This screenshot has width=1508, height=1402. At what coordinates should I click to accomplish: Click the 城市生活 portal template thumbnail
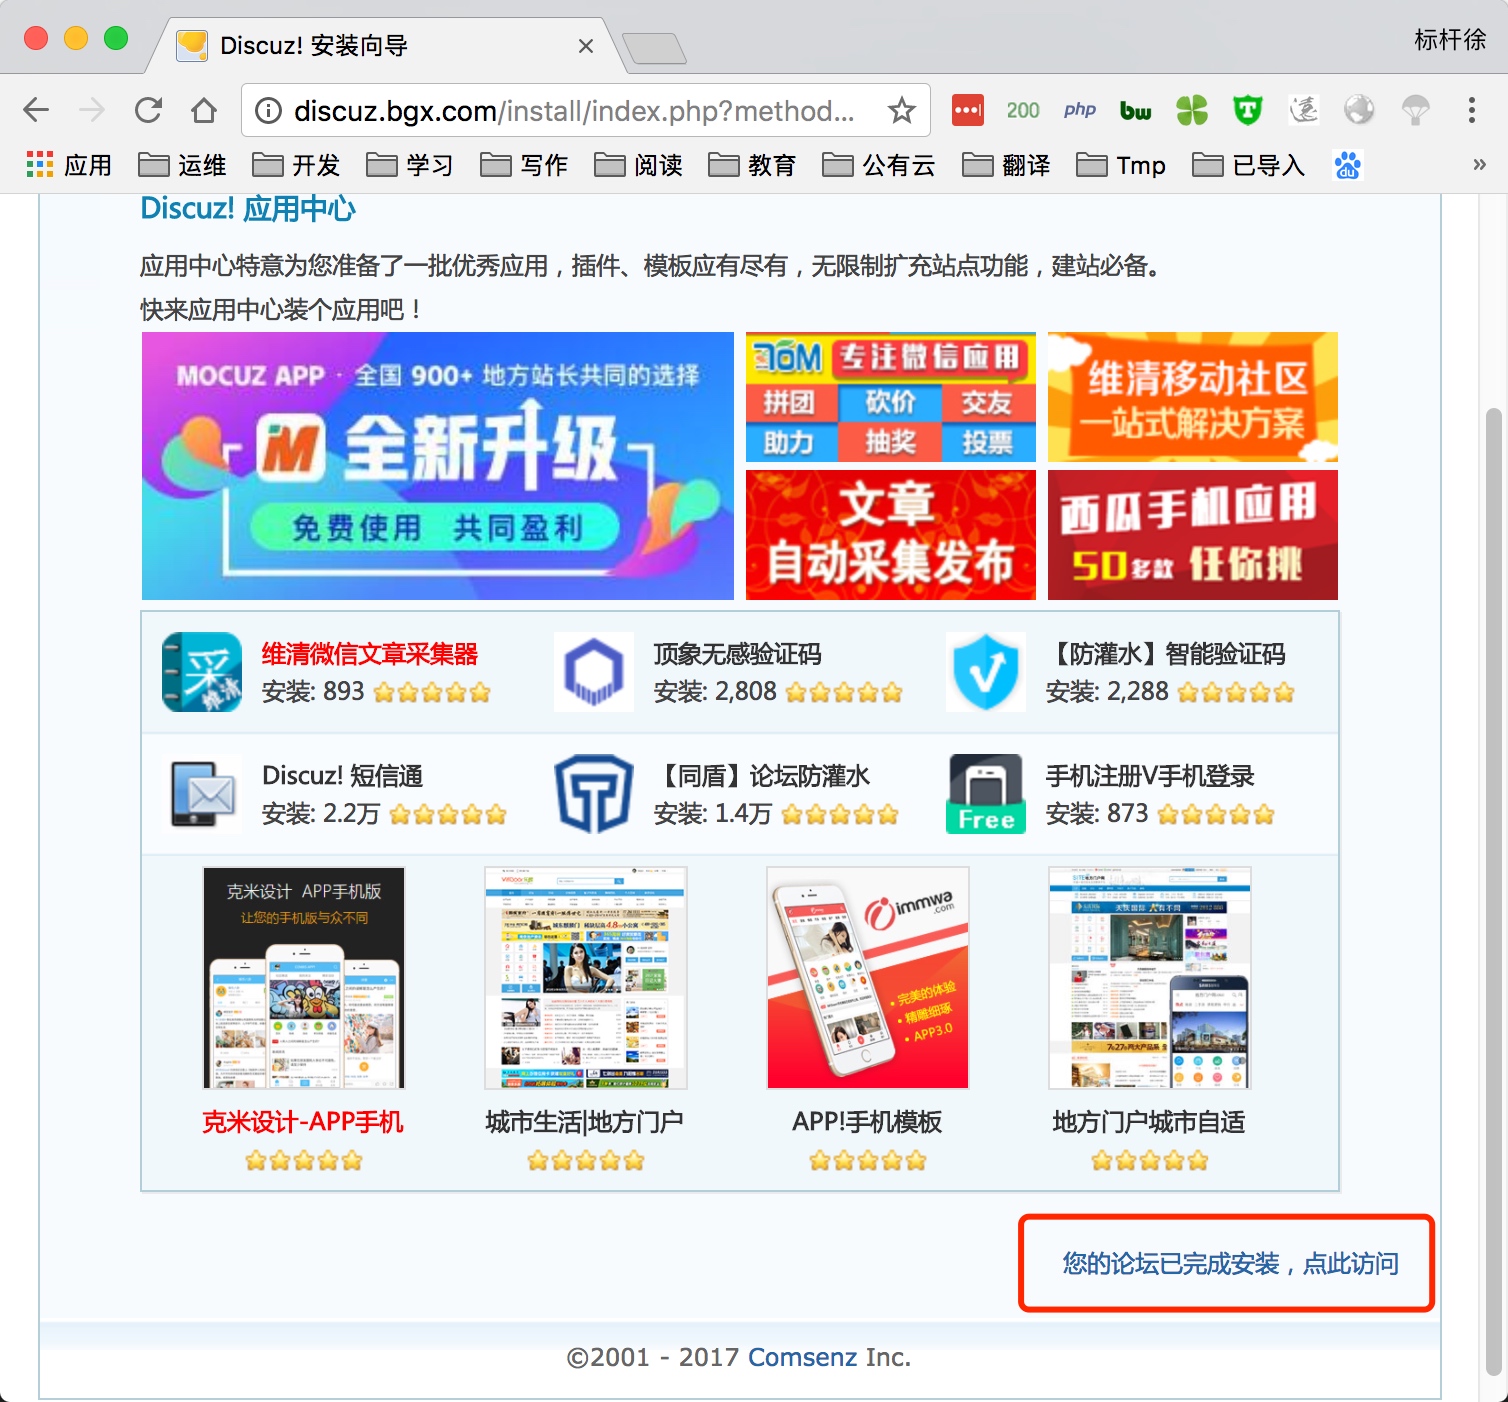point(586,978)
